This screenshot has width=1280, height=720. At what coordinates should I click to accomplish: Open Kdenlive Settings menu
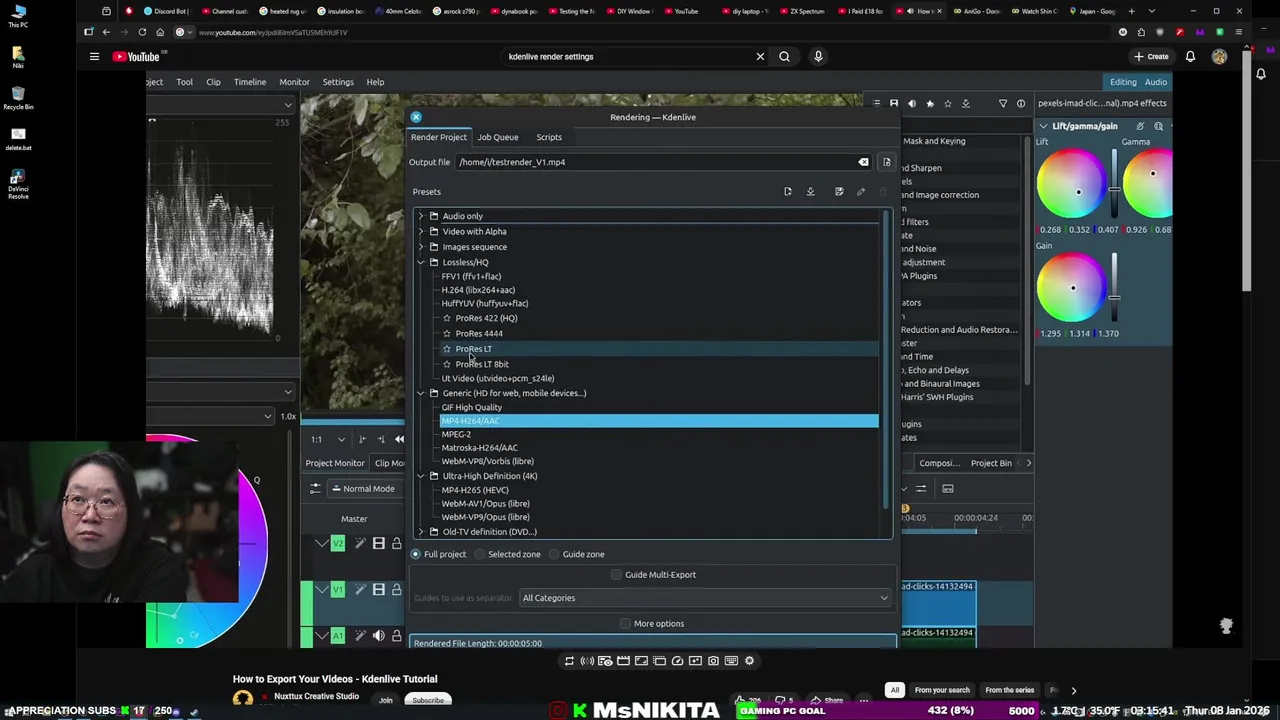(x=338, y=82)
